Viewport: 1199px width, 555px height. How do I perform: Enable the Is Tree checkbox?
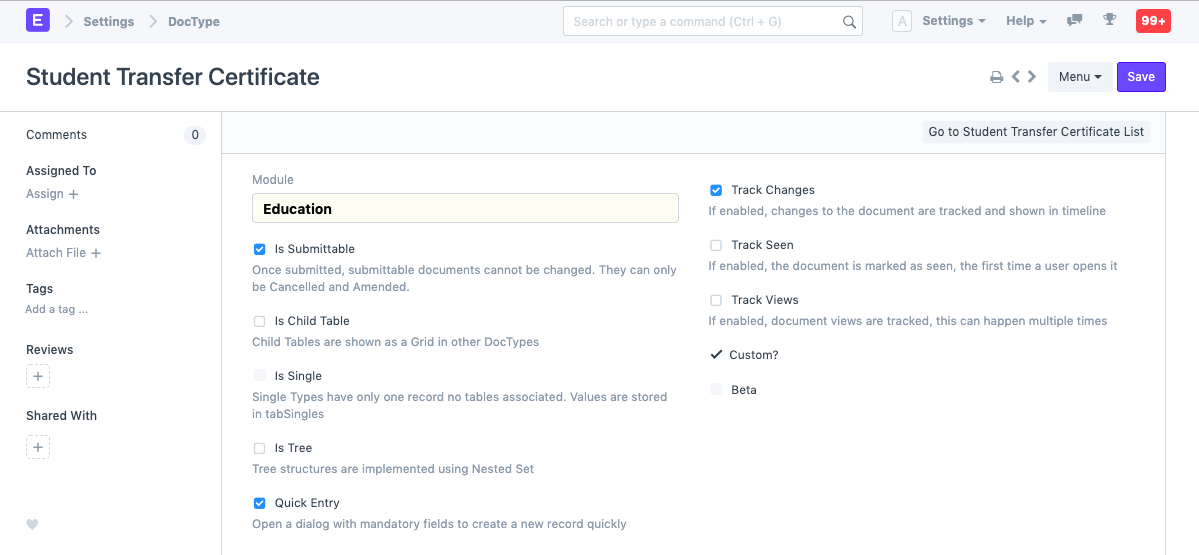point(259,448)
